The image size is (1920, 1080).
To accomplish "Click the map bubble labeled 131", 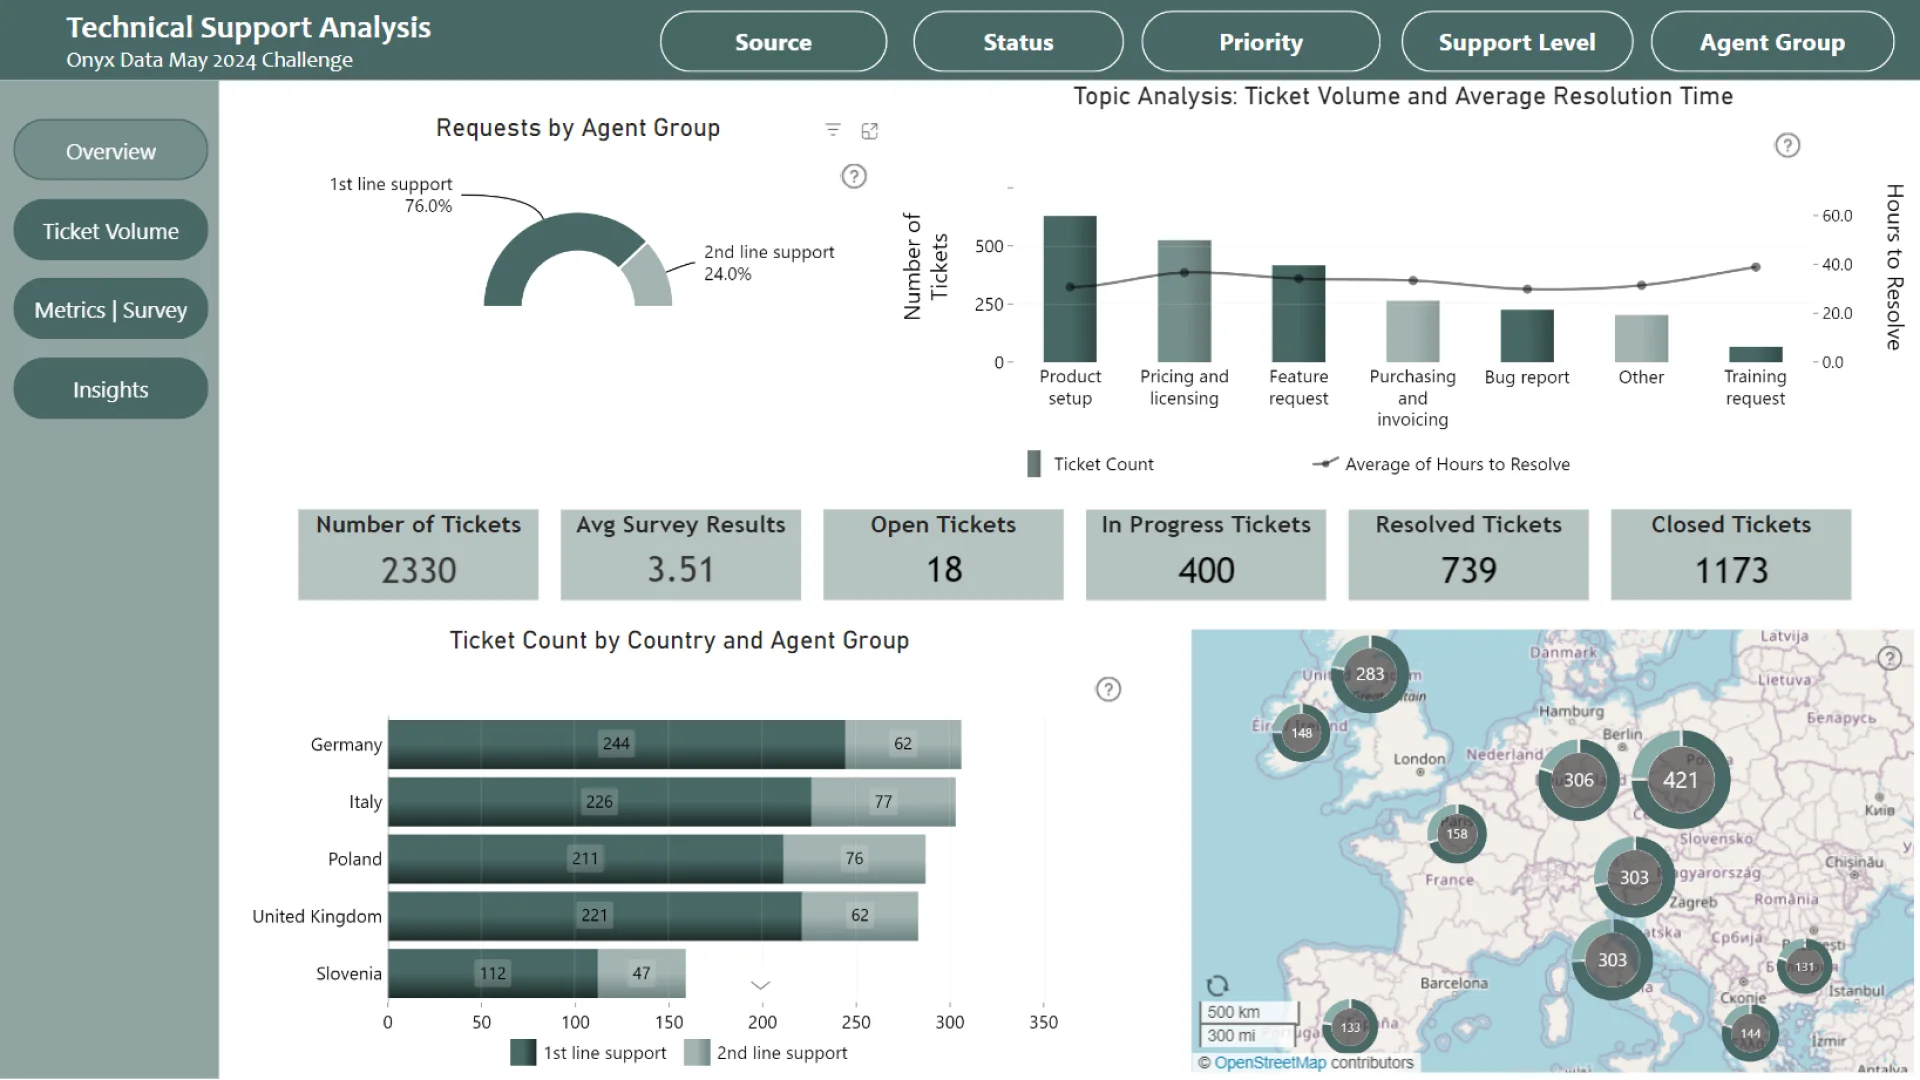I will (1804, 967).
